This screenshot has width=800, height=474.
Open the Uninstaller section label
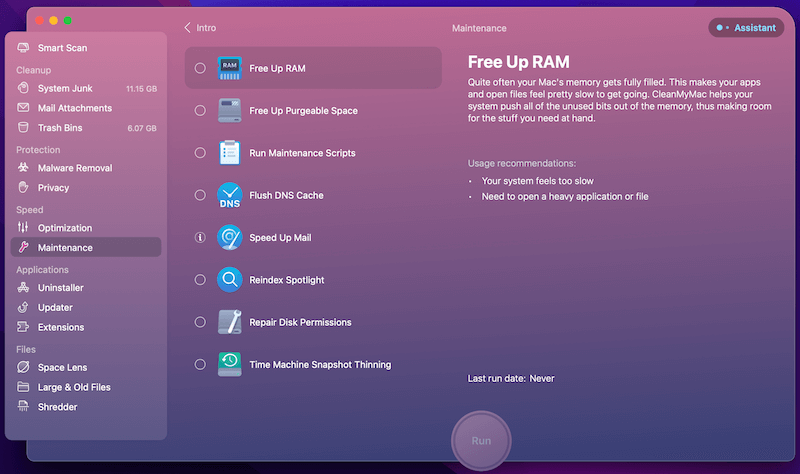[x=60, y=288]
